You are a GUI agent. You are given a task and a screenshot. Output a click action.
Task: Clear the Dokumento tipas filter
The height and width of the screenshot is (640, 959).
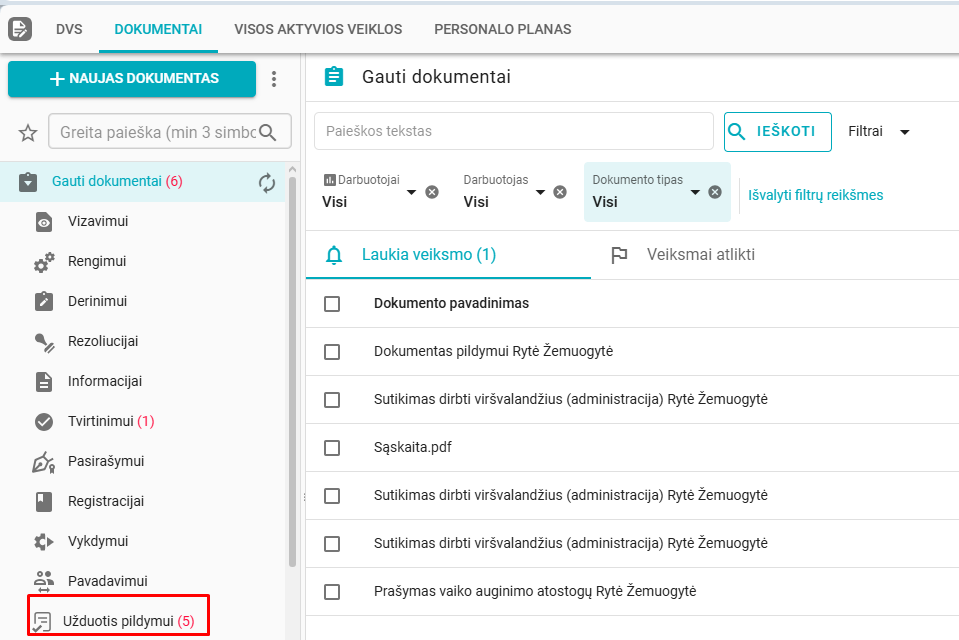point(715,192)
